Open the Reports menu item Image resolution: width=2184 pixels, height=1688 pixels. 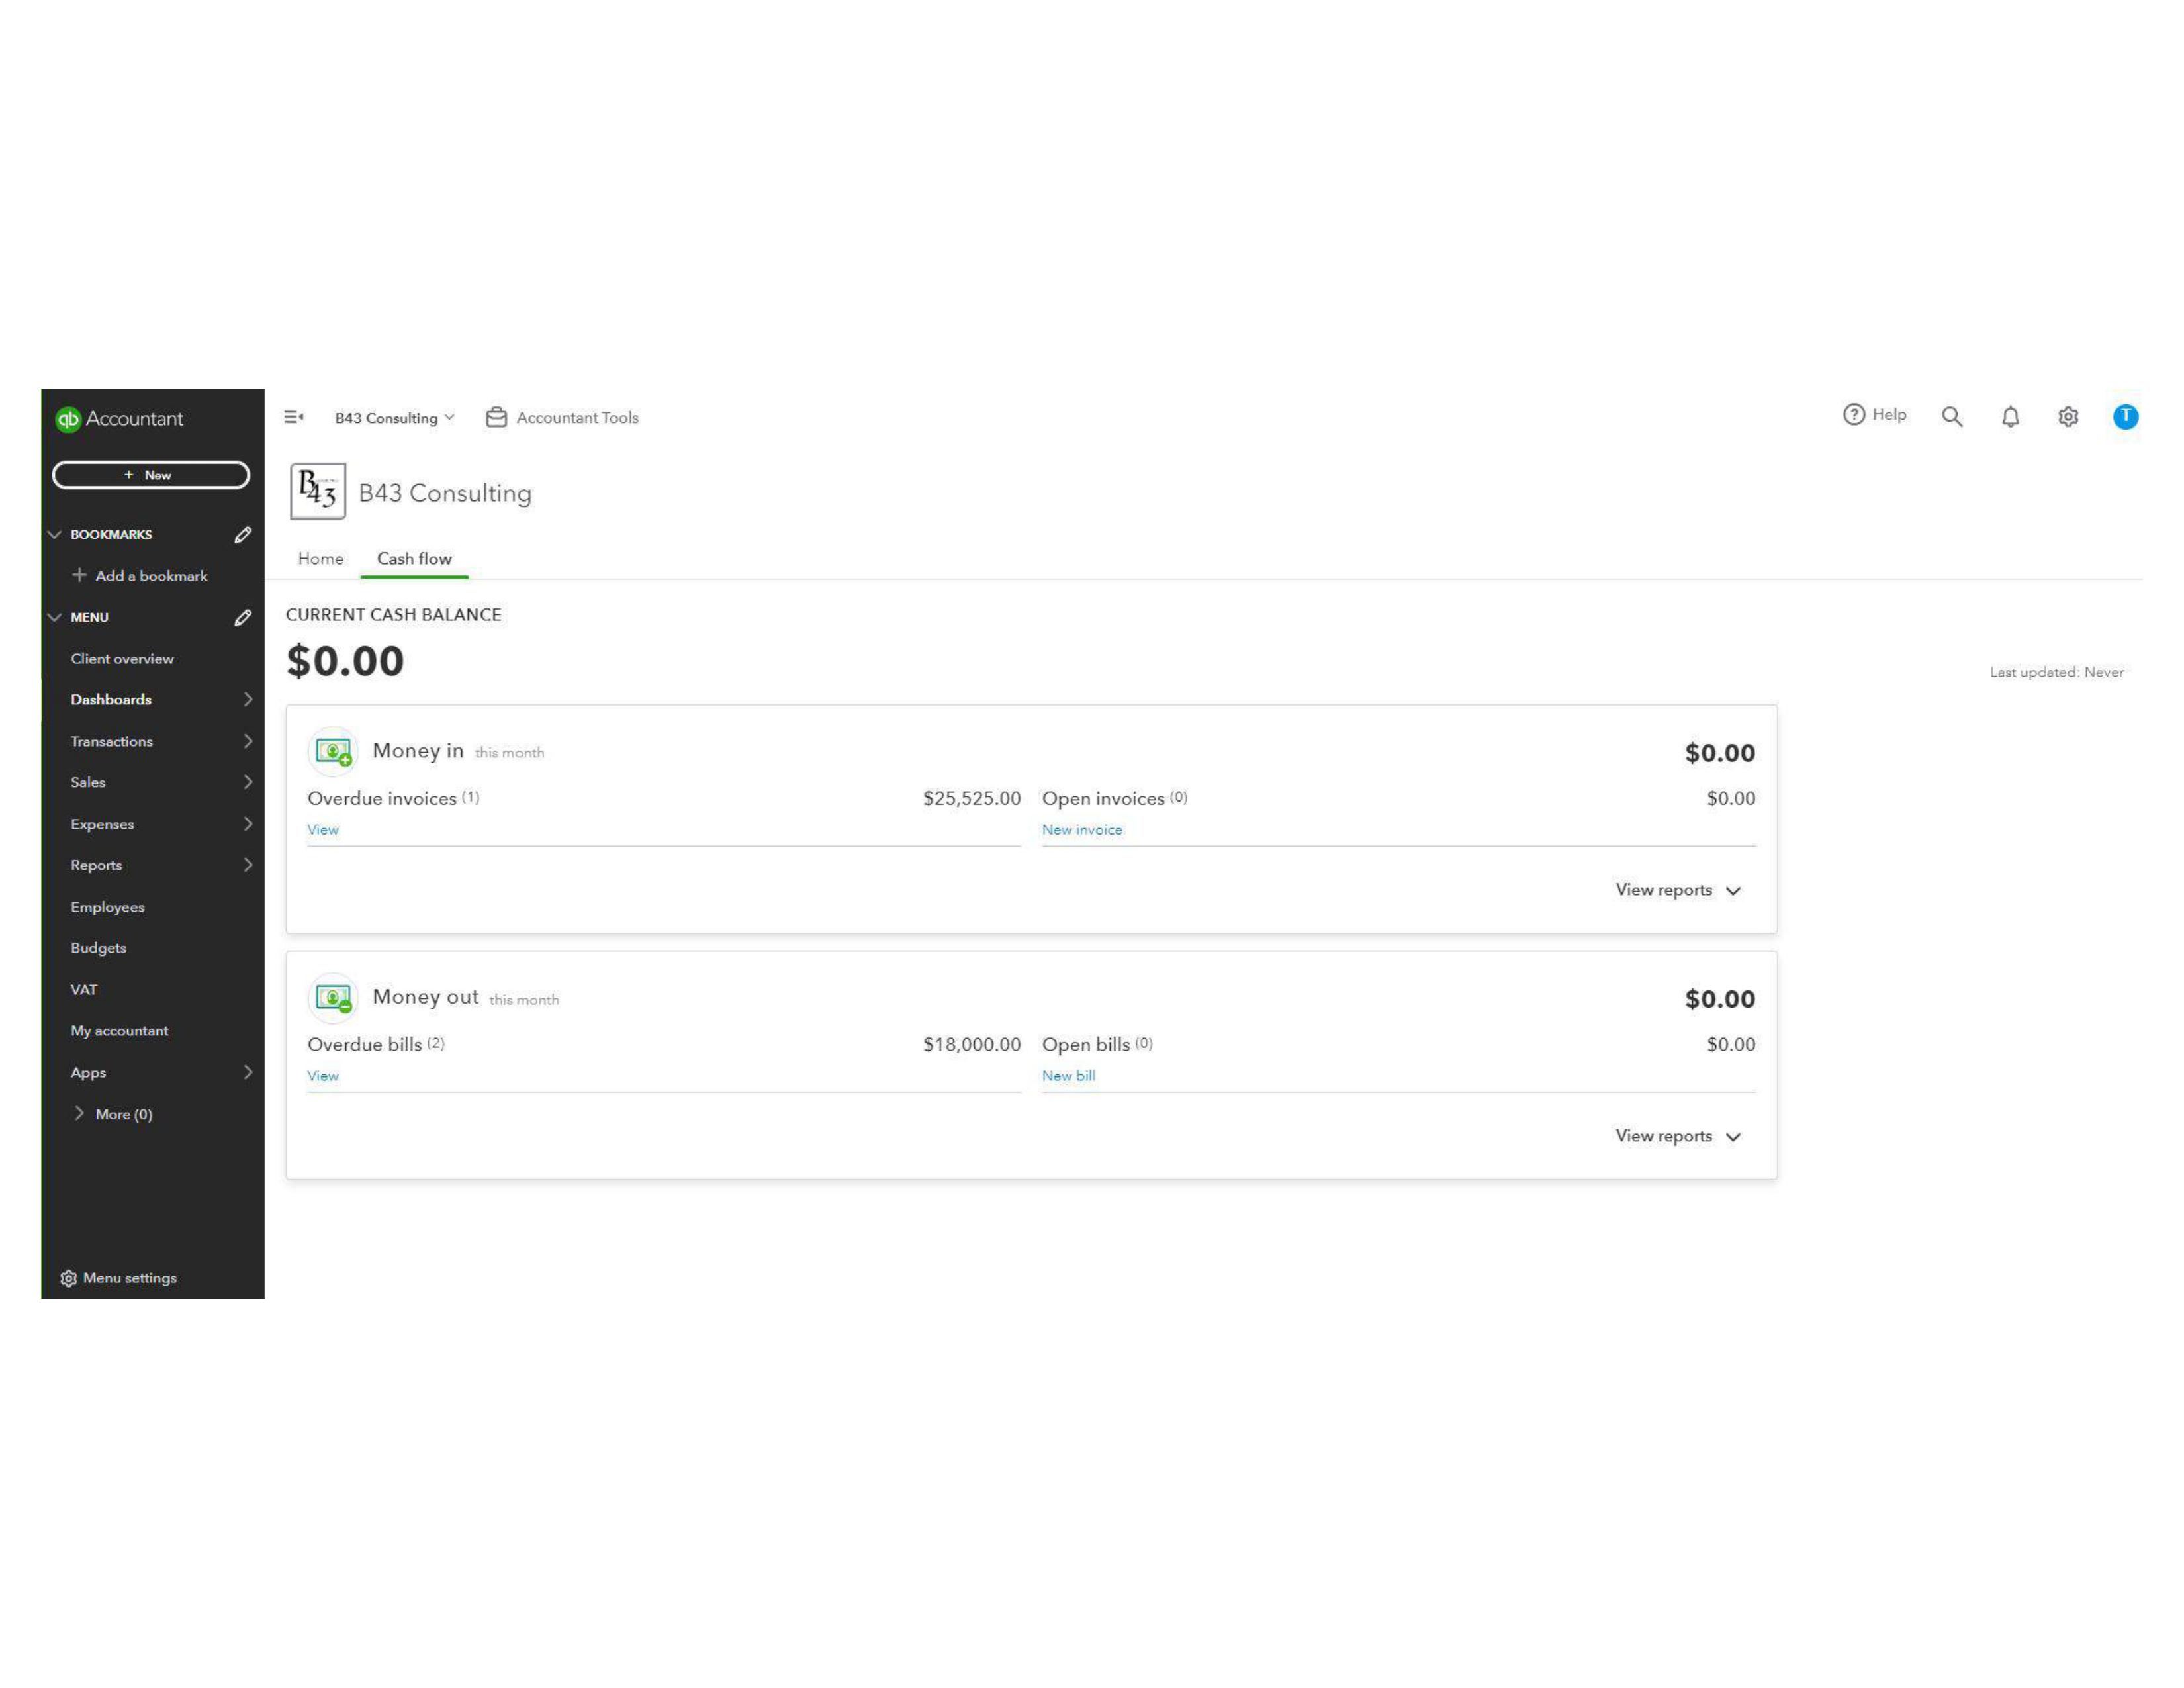pos(96,865)
